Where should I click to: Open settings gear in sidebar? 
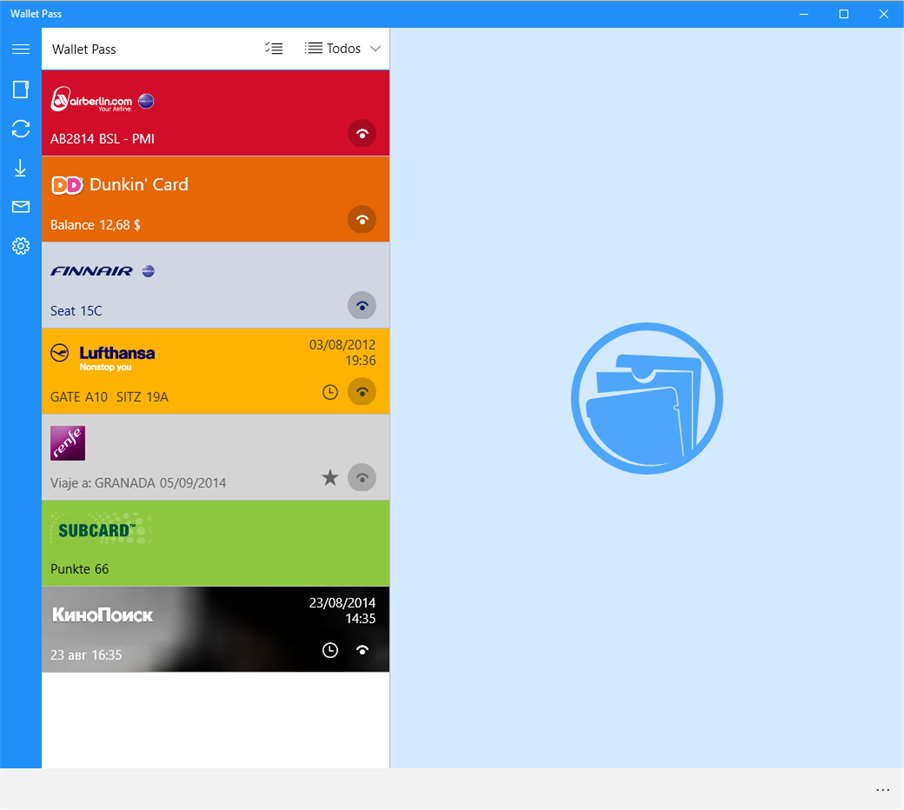[21, 246]
